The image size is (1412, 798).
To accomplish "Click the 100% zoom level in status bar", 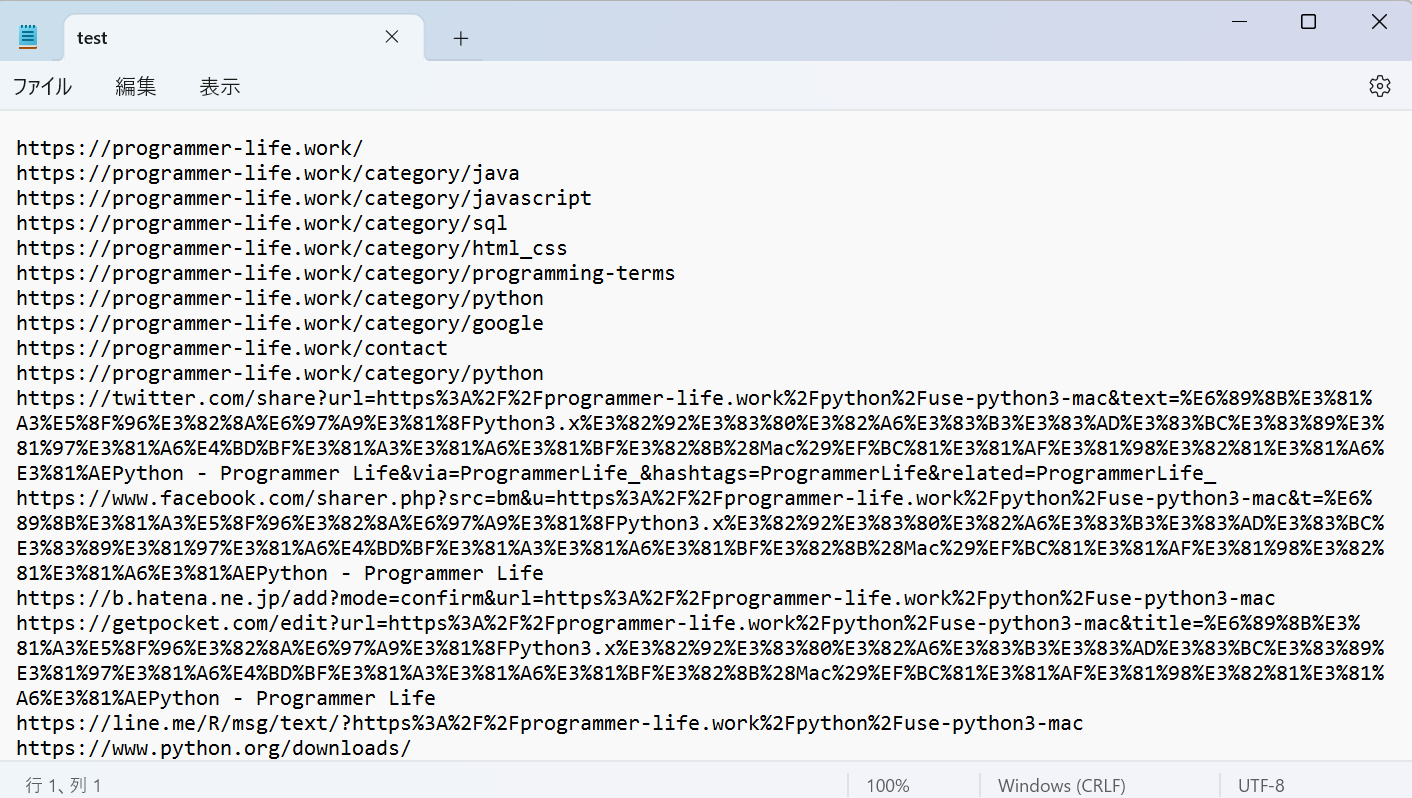I will [x=888, y=786].
